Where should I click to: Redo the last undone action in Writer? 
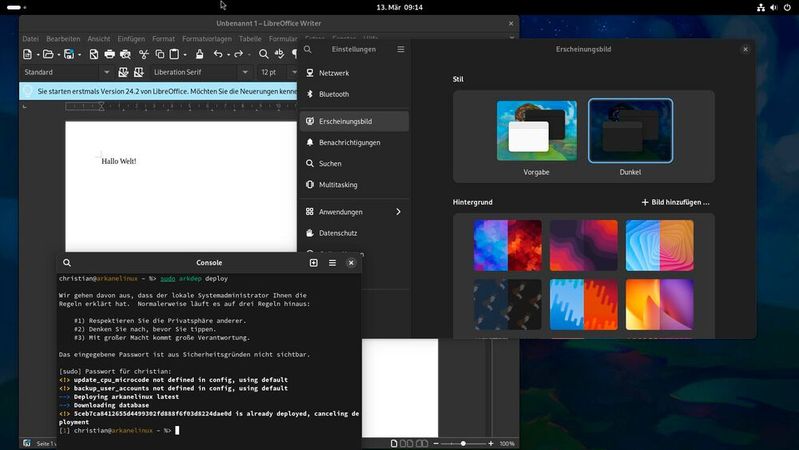238,54
